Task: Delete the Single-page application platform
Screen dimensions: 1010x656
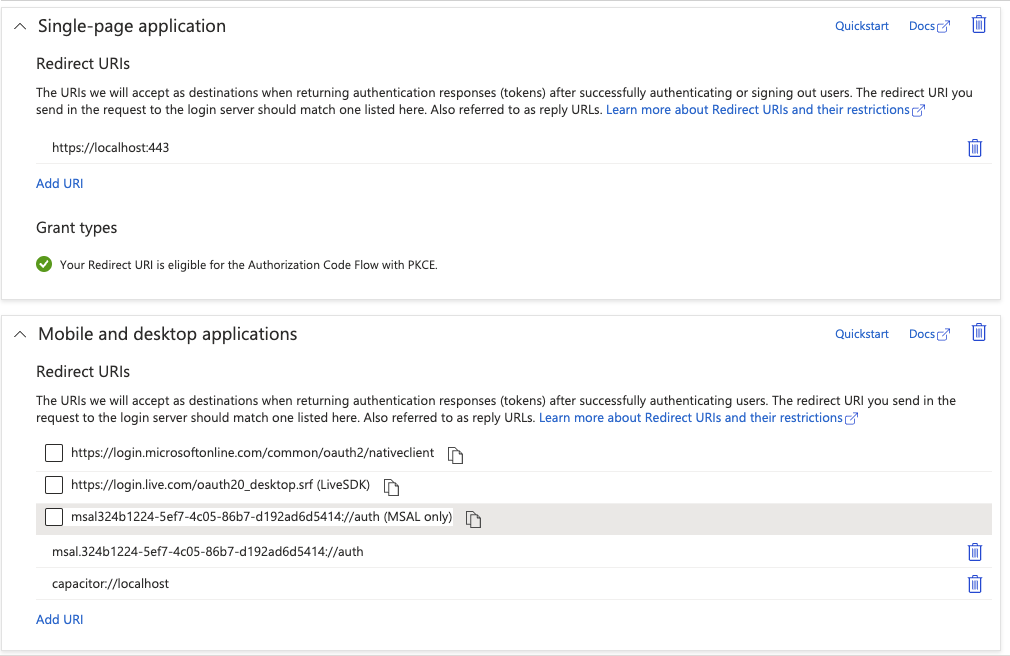Action: (x=979, y=25)
